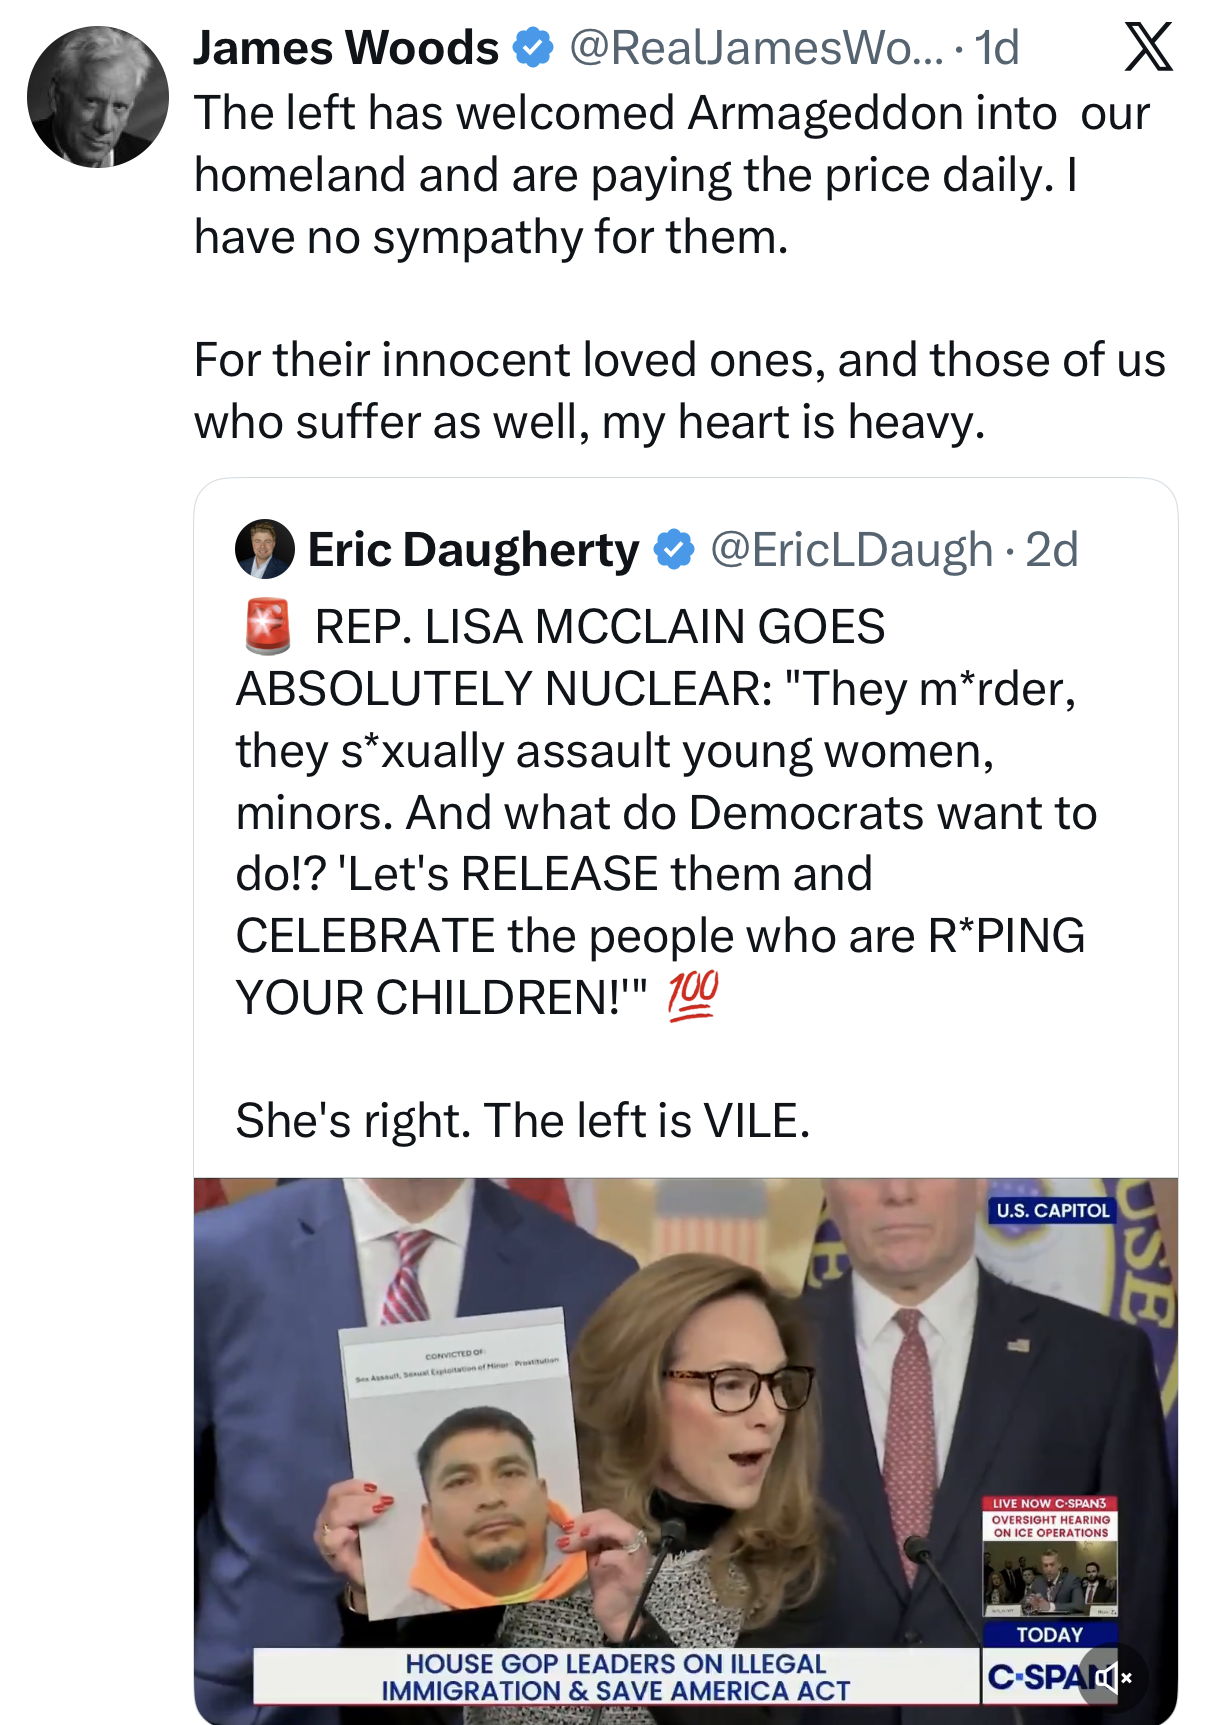Click the red 100 emoji
Image resolution: width=1206 pixels, height=1725 pixels.
click(x=692, y=995)
